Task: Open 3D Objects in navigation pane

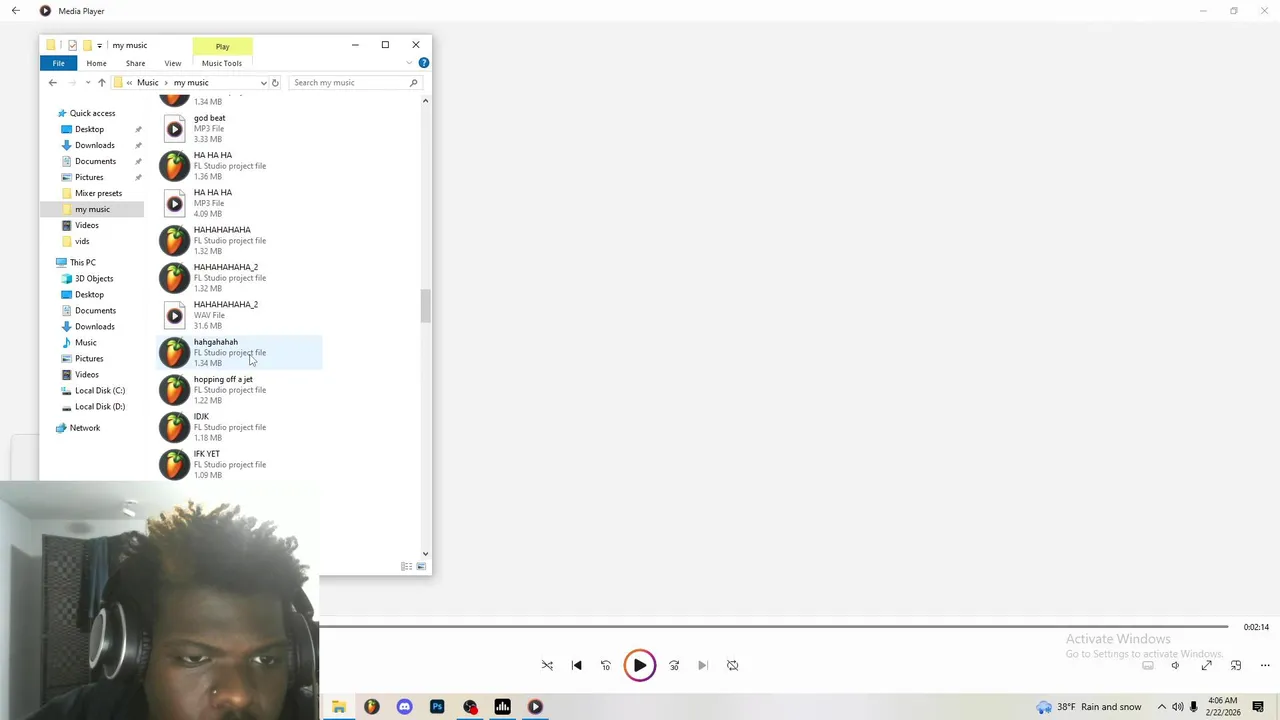Action: pos(94,278)
